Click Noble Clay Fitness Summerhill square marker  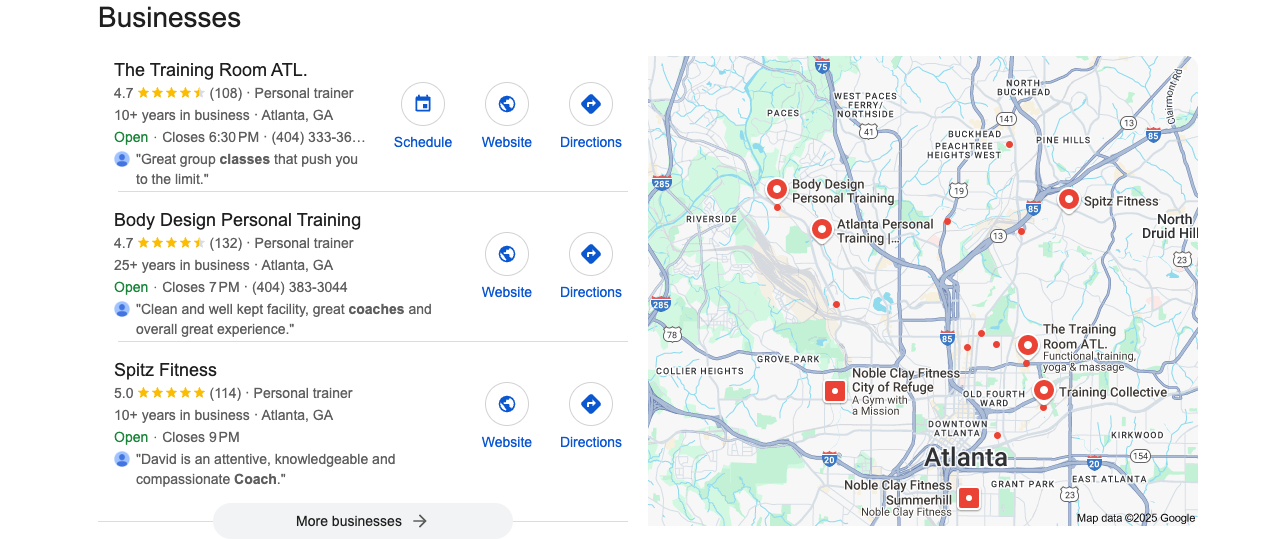pyautogui.click(x=968, y=498)
